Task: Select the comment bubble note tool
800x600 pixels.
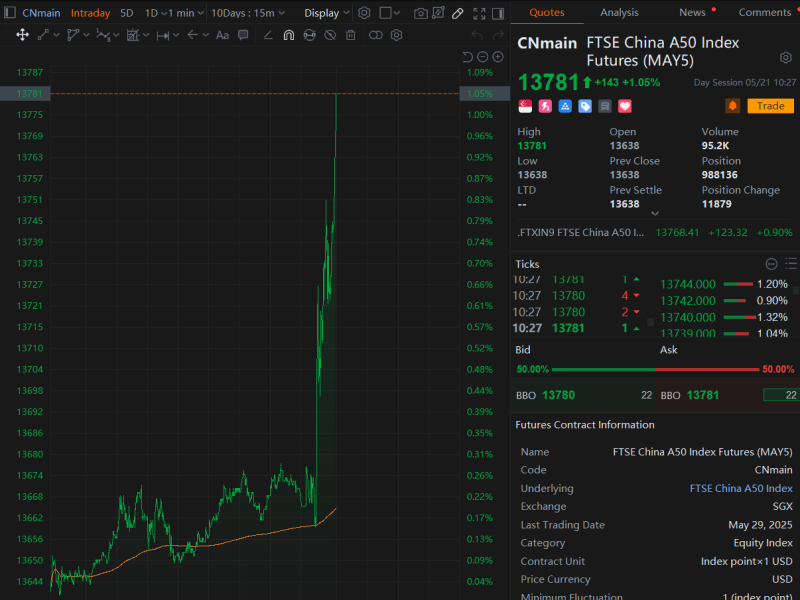Action: tap(243, 35)
